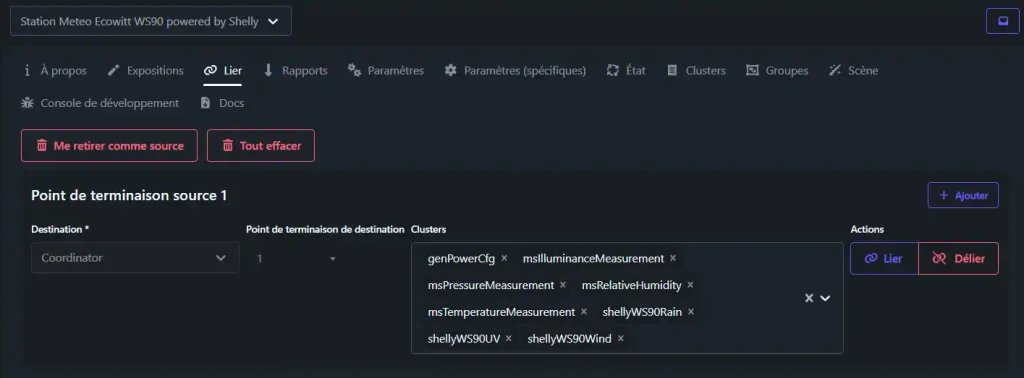Click bug icon beside Console de développement
This screenshot has height=378, width=1024.
[x=27, y=102]
